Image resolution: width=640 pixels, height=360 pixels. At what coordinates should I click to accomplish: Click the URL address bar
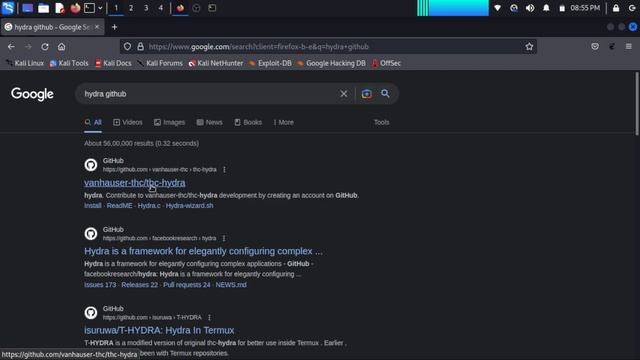[329, 47]
